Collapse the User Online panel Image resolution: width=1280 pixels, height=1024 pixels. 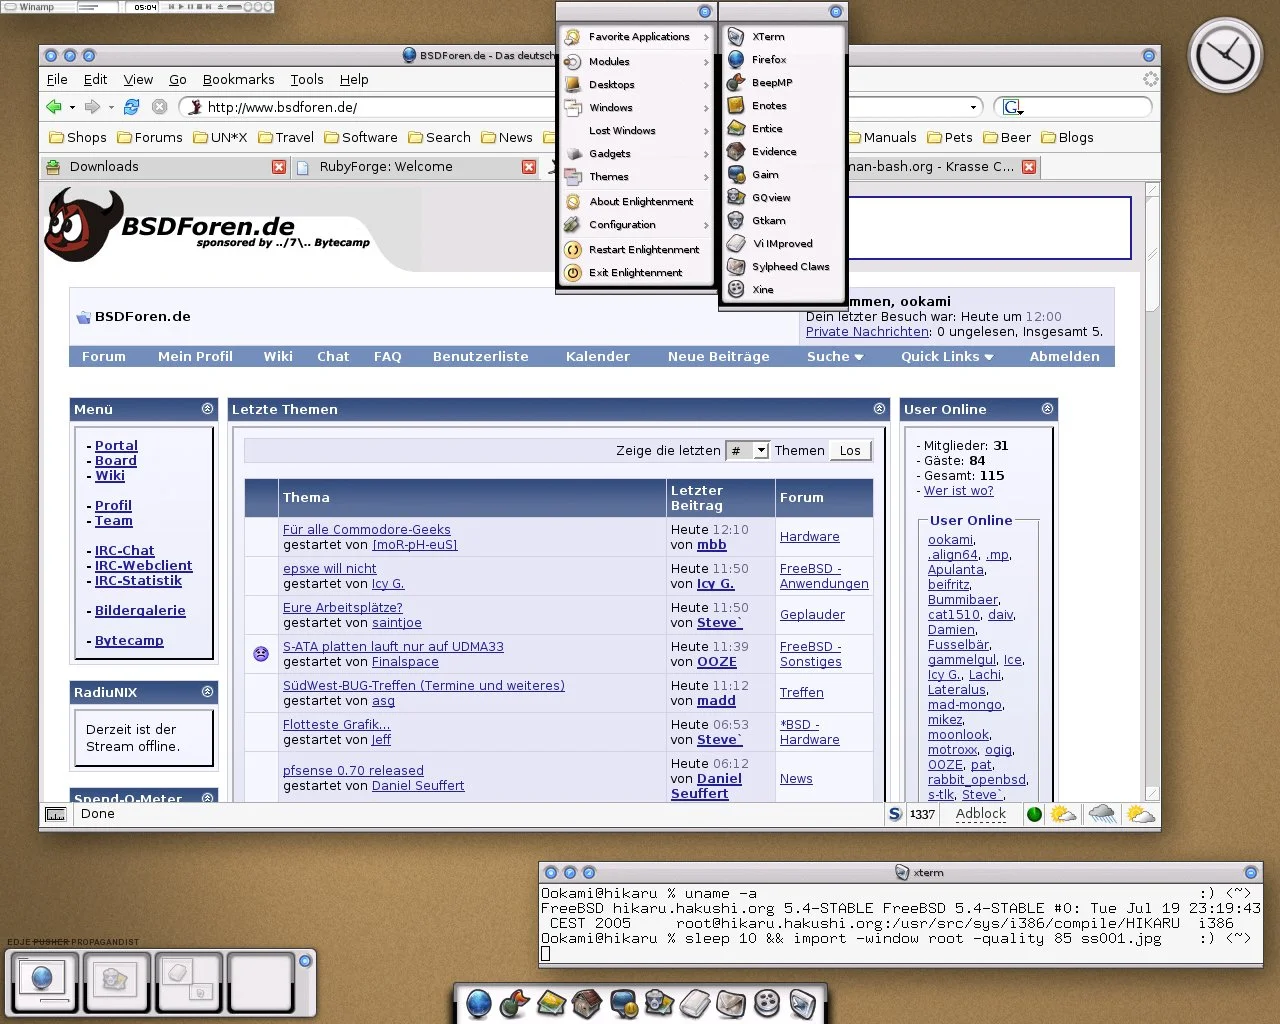pos(1047,409)
